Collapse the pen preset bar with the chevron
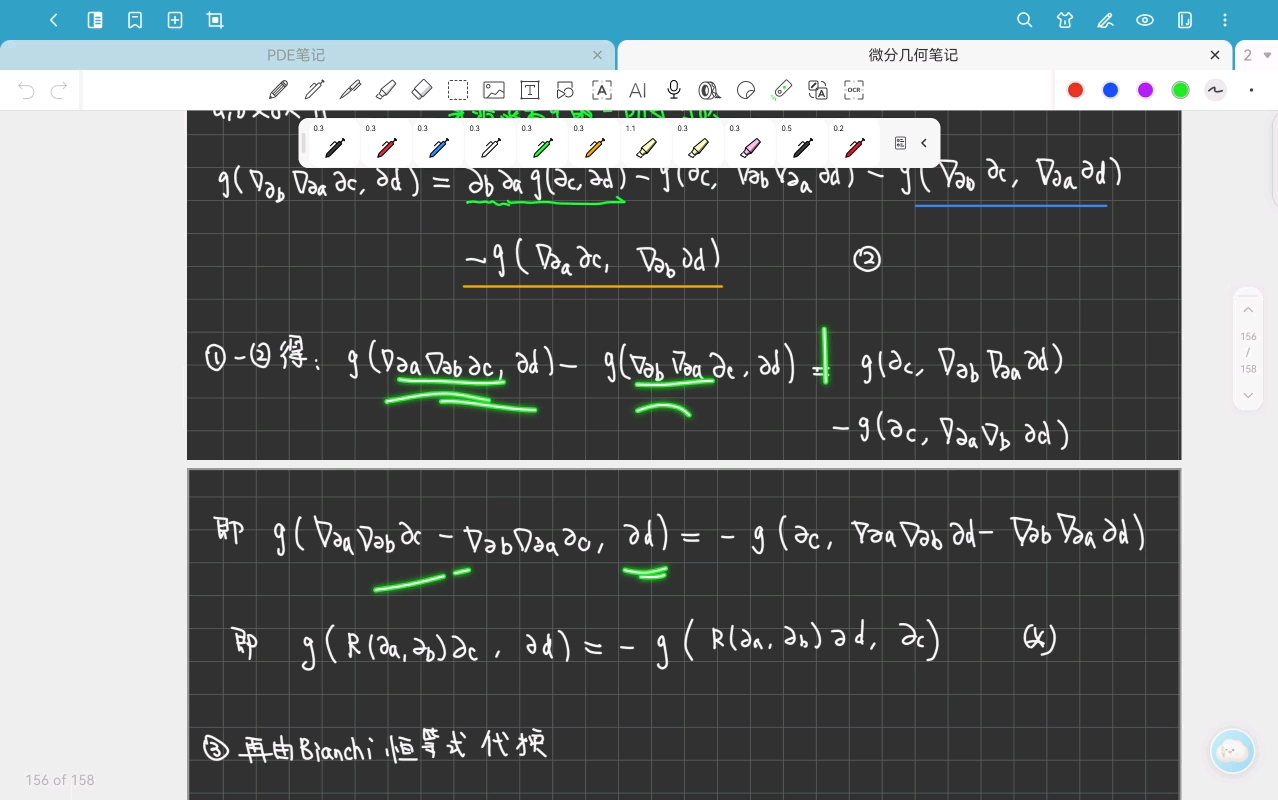Screen dimensions: 1278x800 point(924,143)
